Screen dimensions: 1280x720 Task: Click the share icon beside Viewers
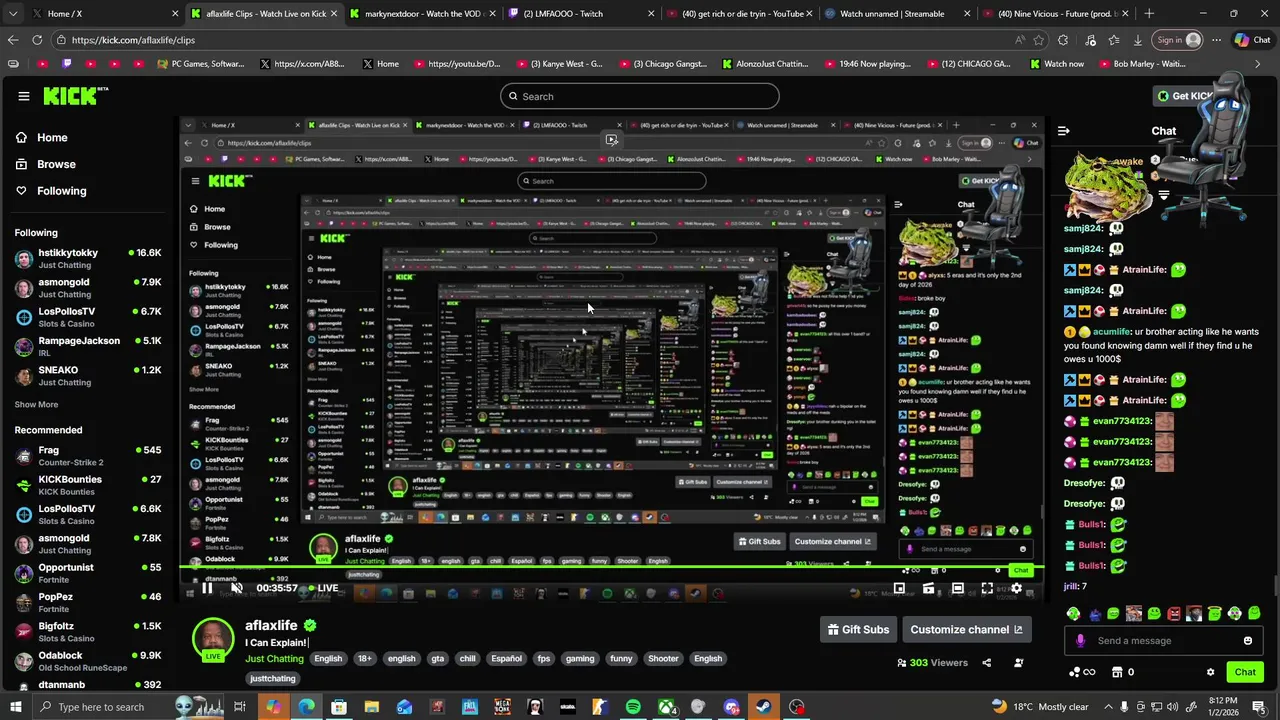coord(987,663)
